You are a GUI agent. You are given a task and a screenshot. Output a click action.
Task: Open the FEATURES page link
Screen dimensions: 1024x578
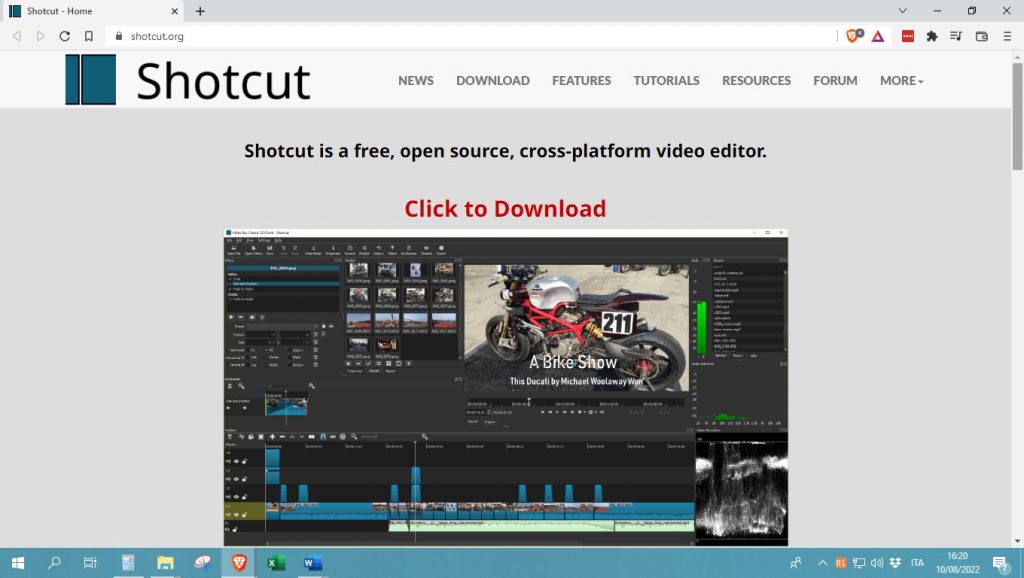coord(581,81)
